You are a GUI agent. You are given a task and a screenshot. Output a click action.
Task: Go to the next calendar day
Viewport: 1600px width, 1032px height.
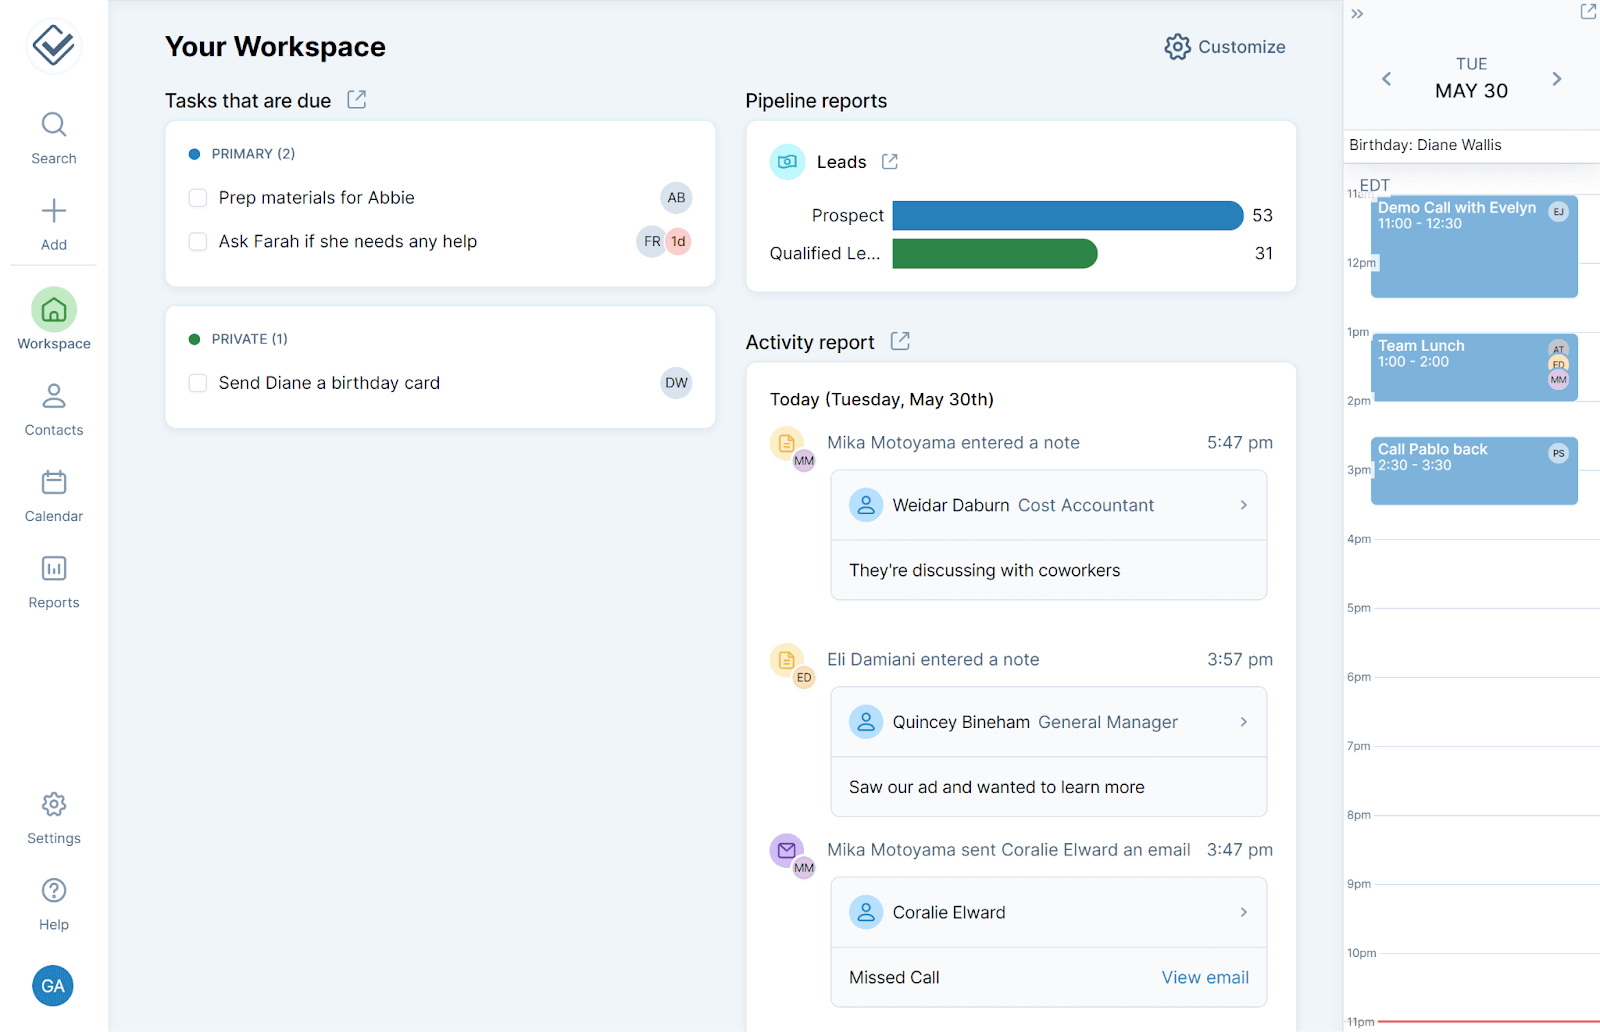[x=1556, y=78]
